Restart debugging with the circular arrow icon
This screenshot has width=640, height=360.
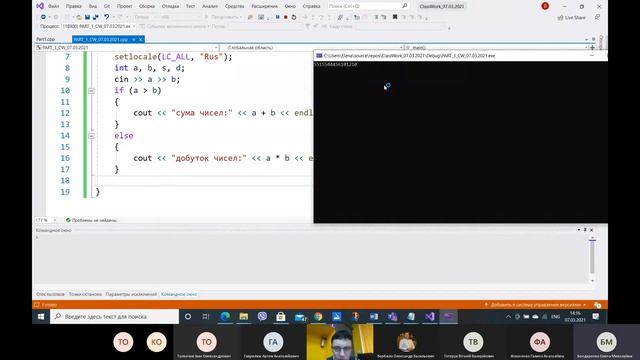coord(294,17)
